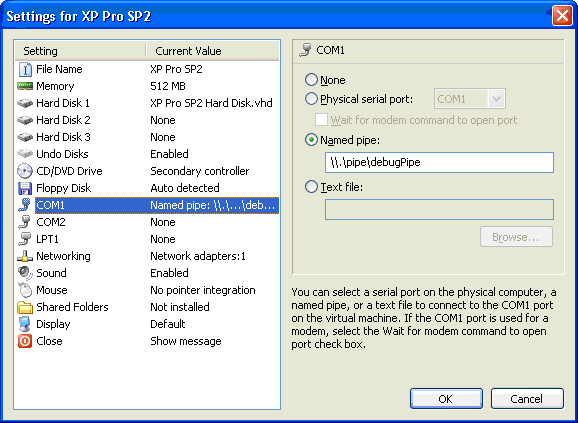Image resolution: width=578 pixels, height=423 pixels.
Task: Click the 'No pointer integration' value
Action: [203, 290]
